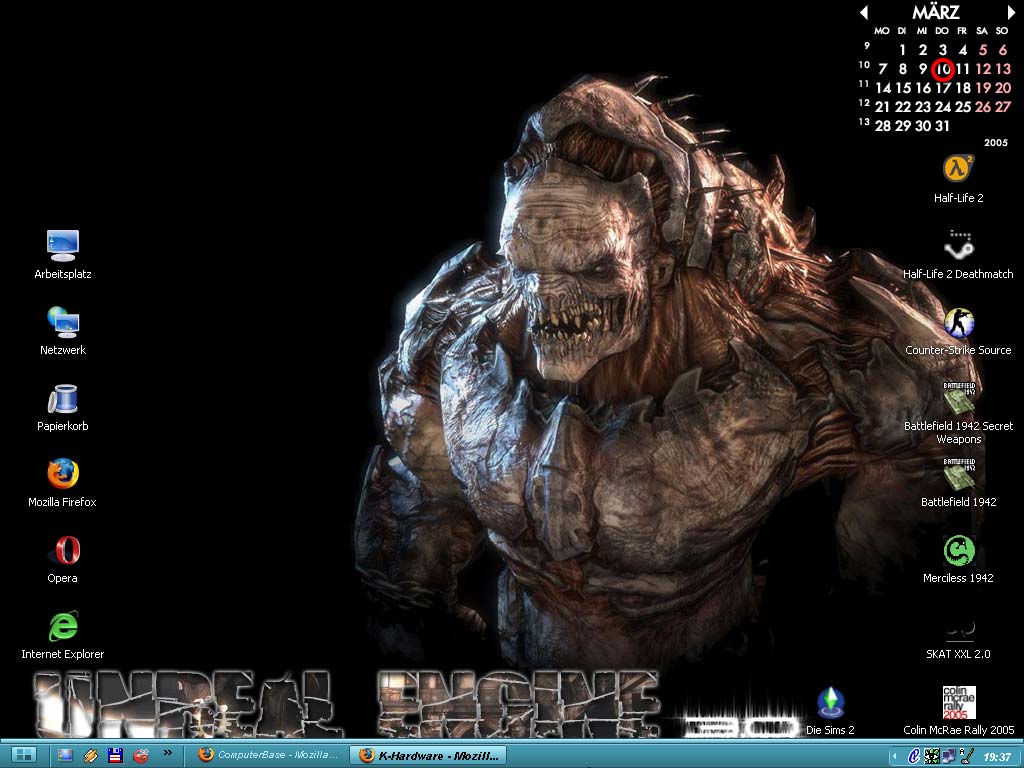Click the network monitors tray icon
Image resolution: width=1024 pixels, height=768 pixels.
(x=948, y=756)
